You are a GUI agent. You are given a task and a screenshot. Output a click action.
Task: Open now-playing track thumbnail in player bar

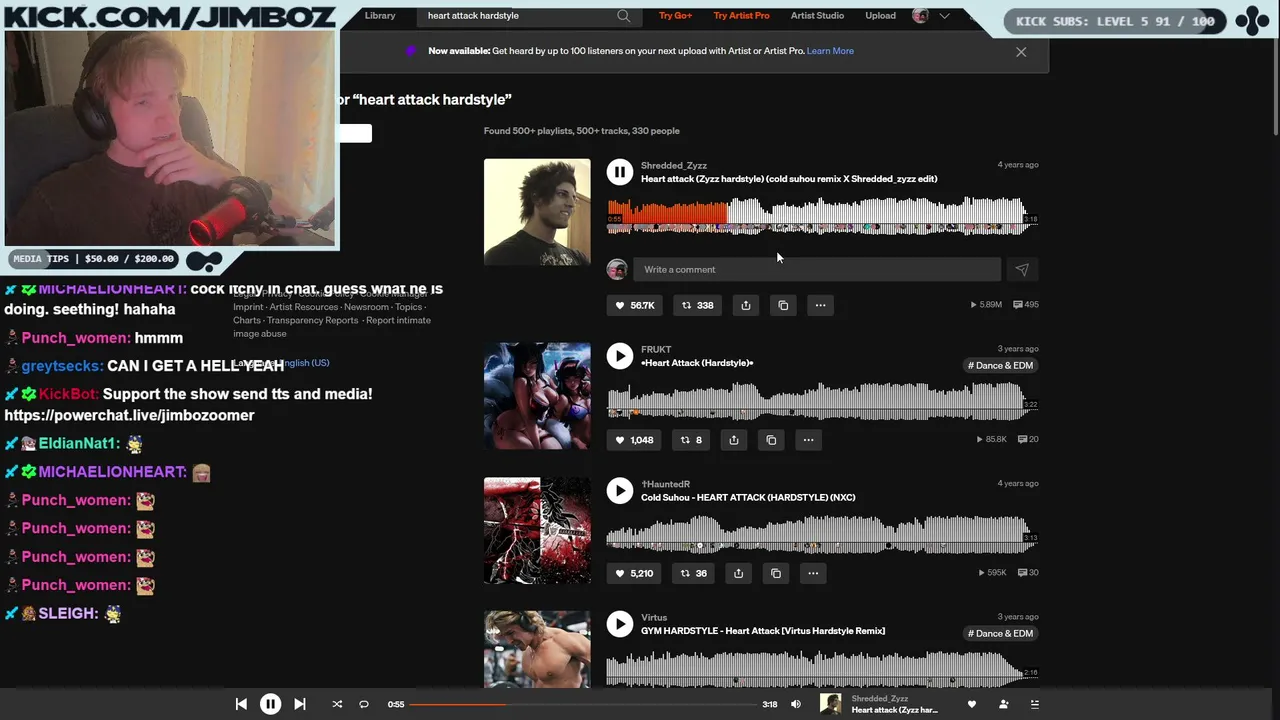[830, 704]
